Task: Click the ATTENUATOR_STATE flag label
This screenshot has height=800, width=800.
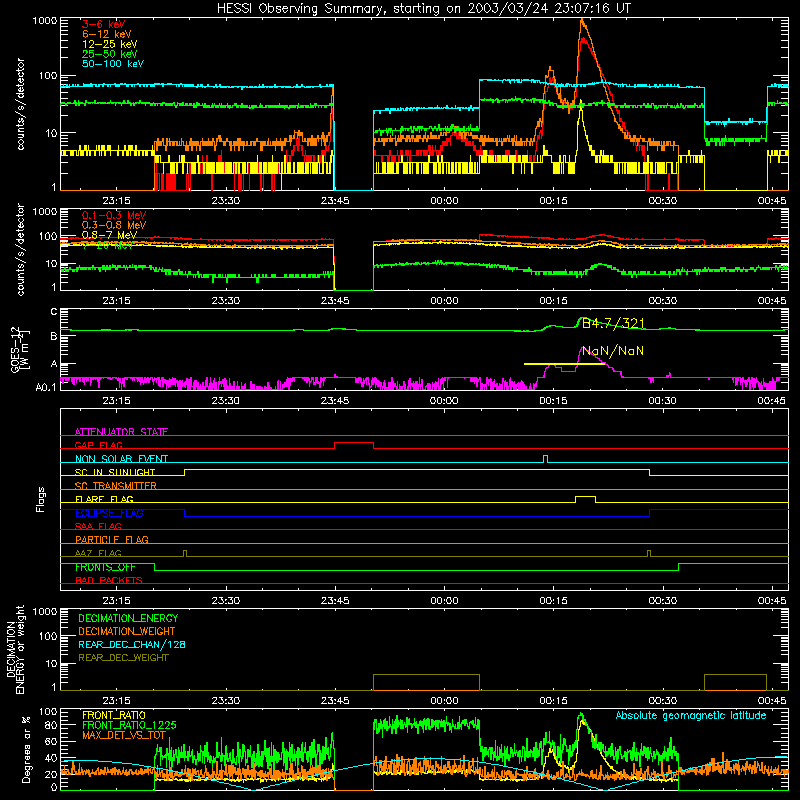Action: pyautogui.click(x=121, y=432)
